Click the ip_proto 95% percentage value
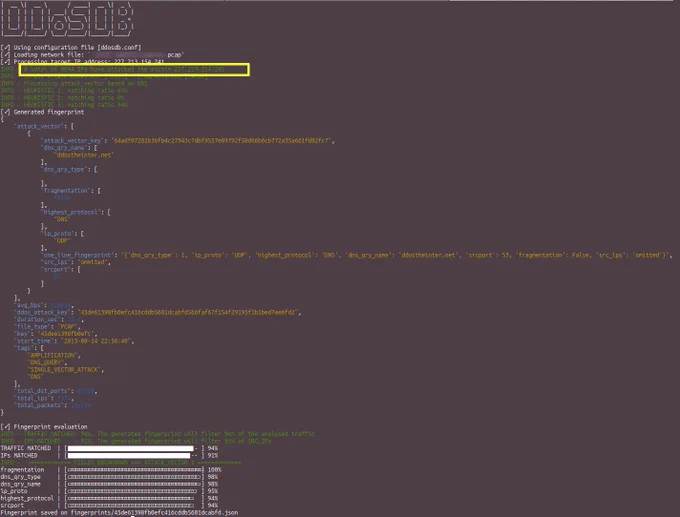Image resolution: width=680 pixels, height=517 pixels. pos(213,491)
